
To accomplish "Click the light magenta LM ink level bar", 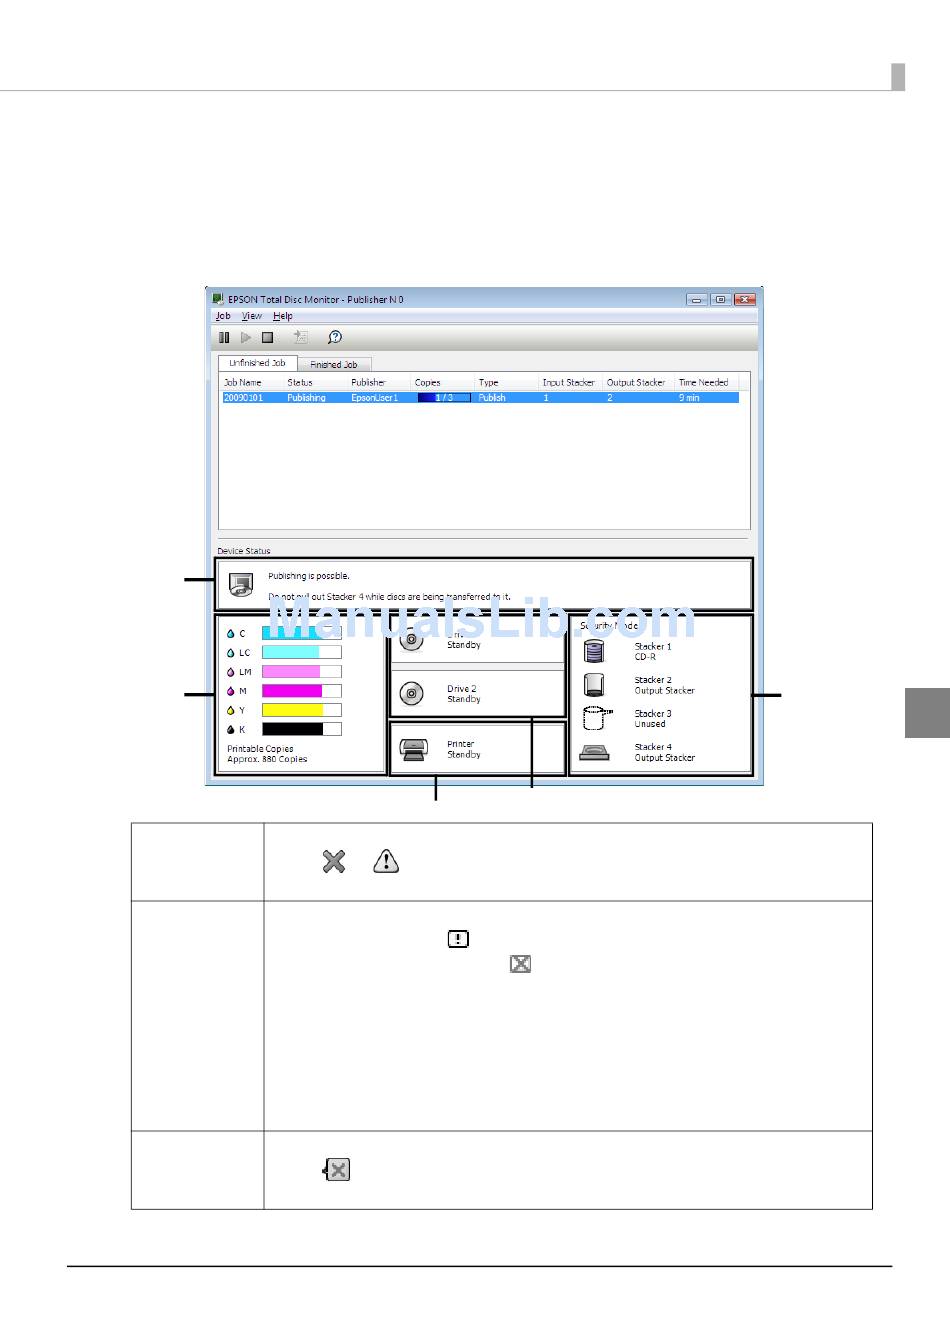I will click(x=301, y=672).
